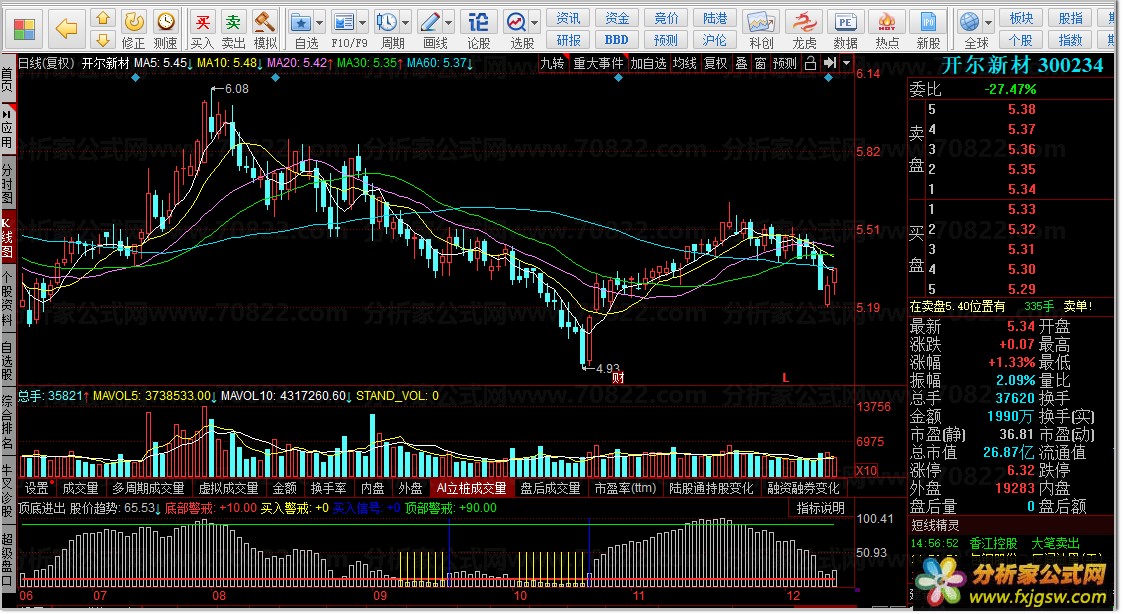
Task: Expand the 周期 dropdown arrow
Action: point(405,23)
